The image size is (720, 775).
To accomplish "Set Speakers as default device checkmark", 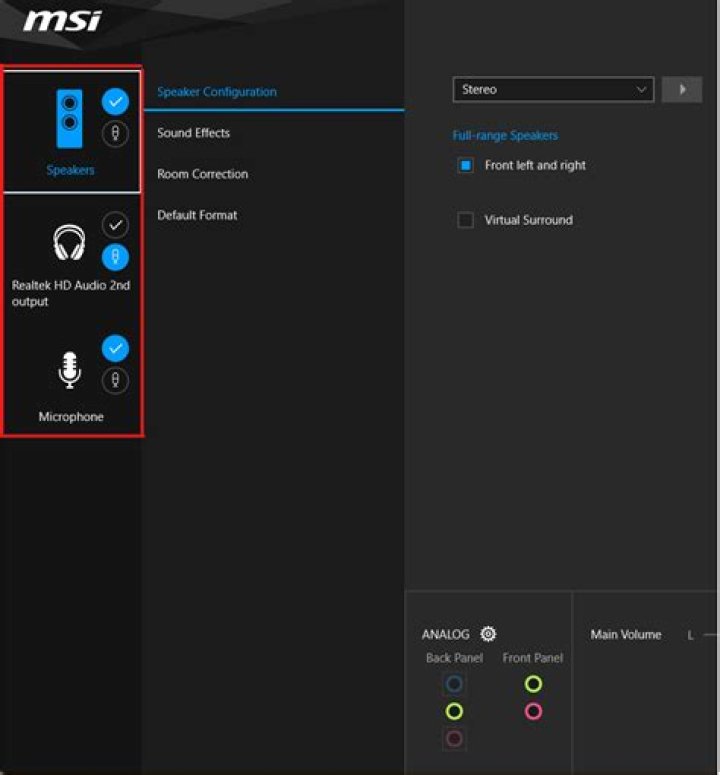I will (115, 102).
